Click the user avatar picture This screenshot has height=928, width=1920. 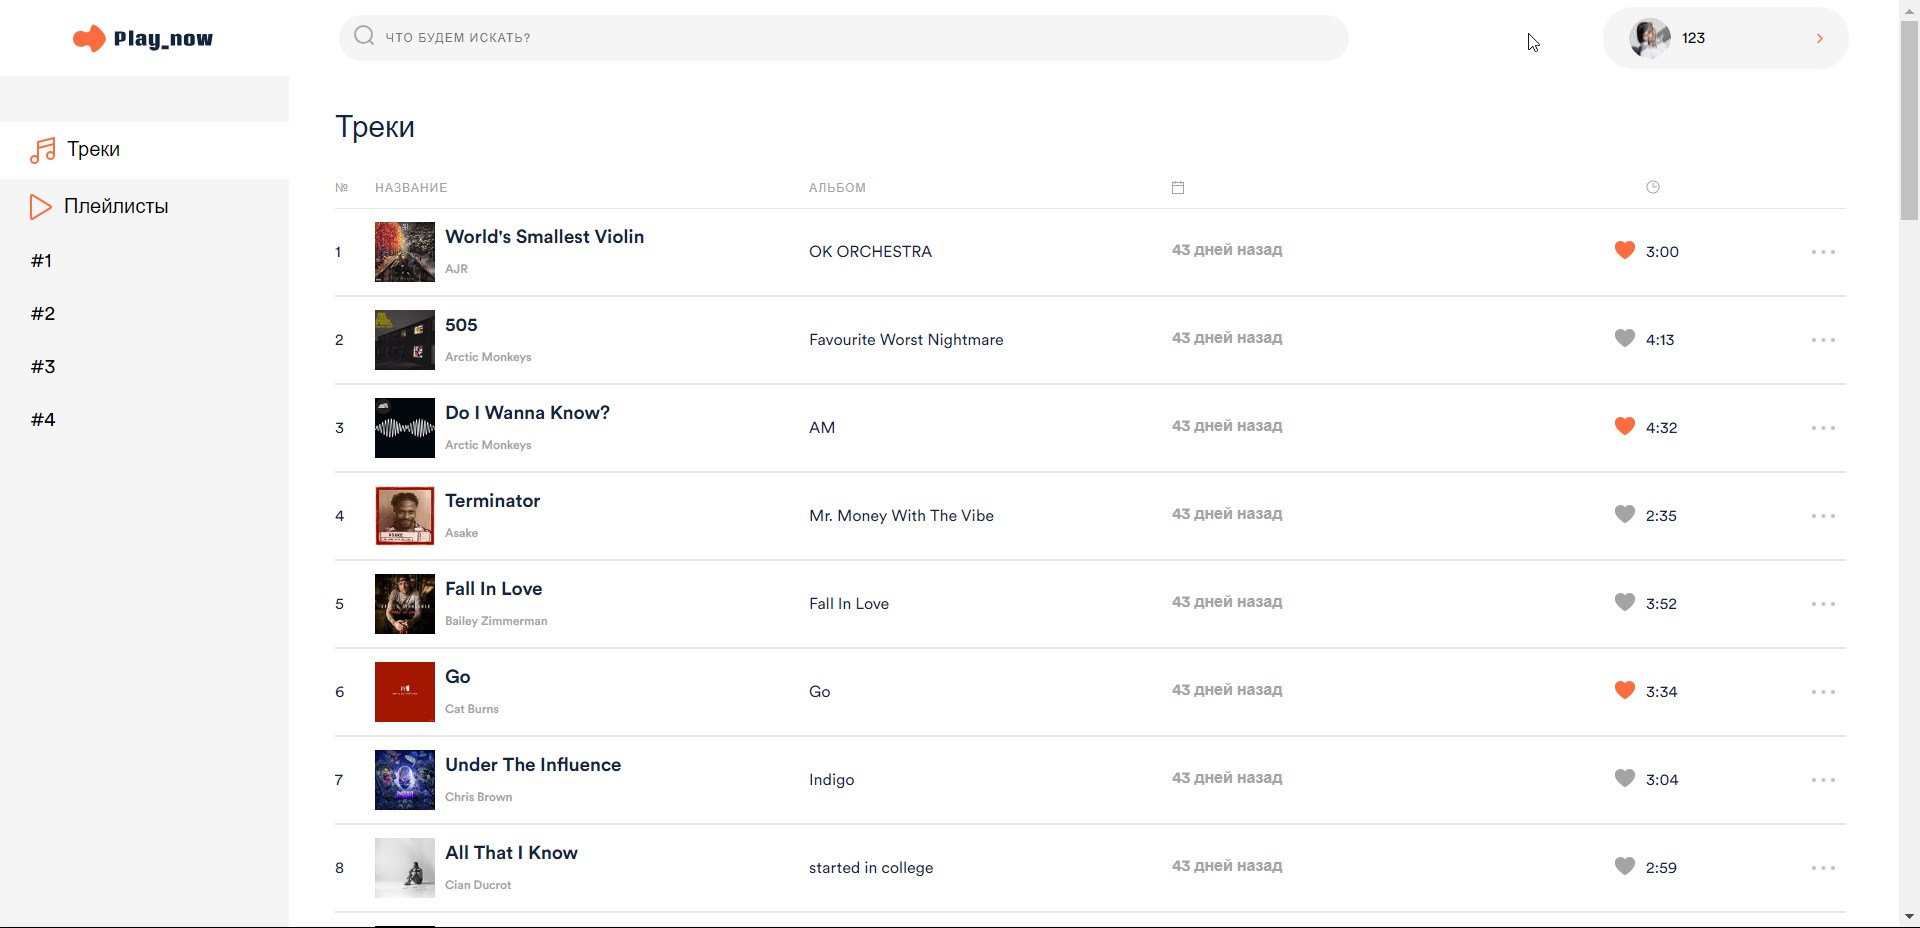pyautogui.click(x=1649, y=38)
